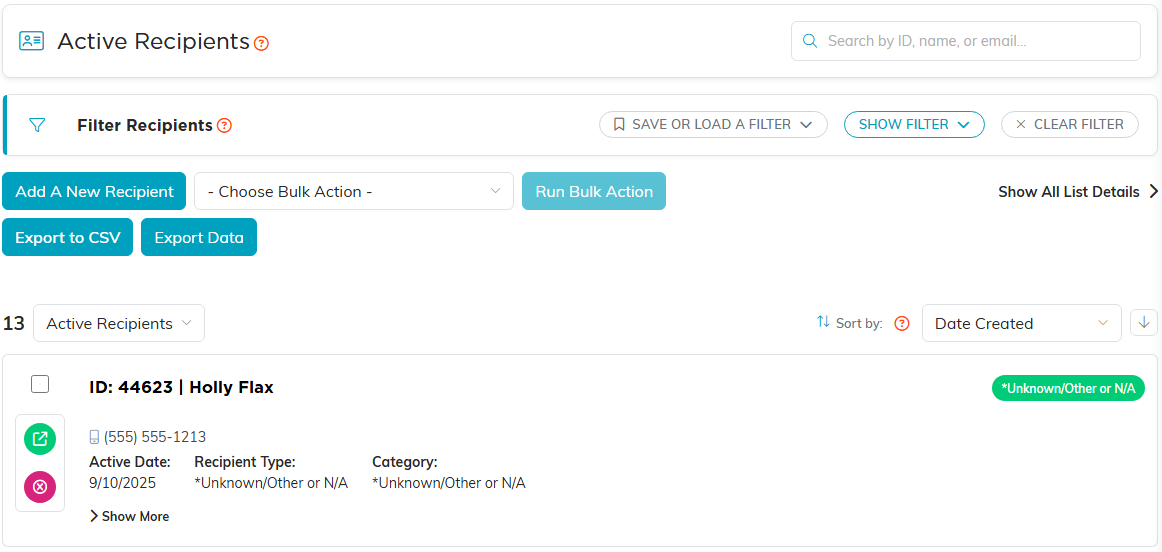Select the checkbox for Holly Flax
Viewport: 1162px width, 552px height.
tap(40, 384)
